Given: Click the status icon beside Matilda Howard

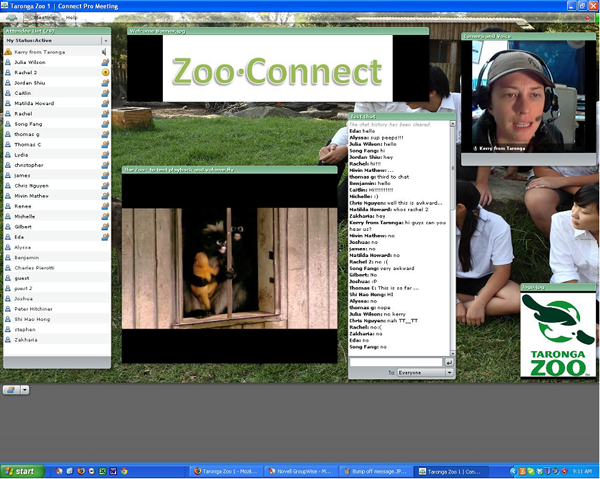Looking at the screenshot, I should [x=105, y=103].
